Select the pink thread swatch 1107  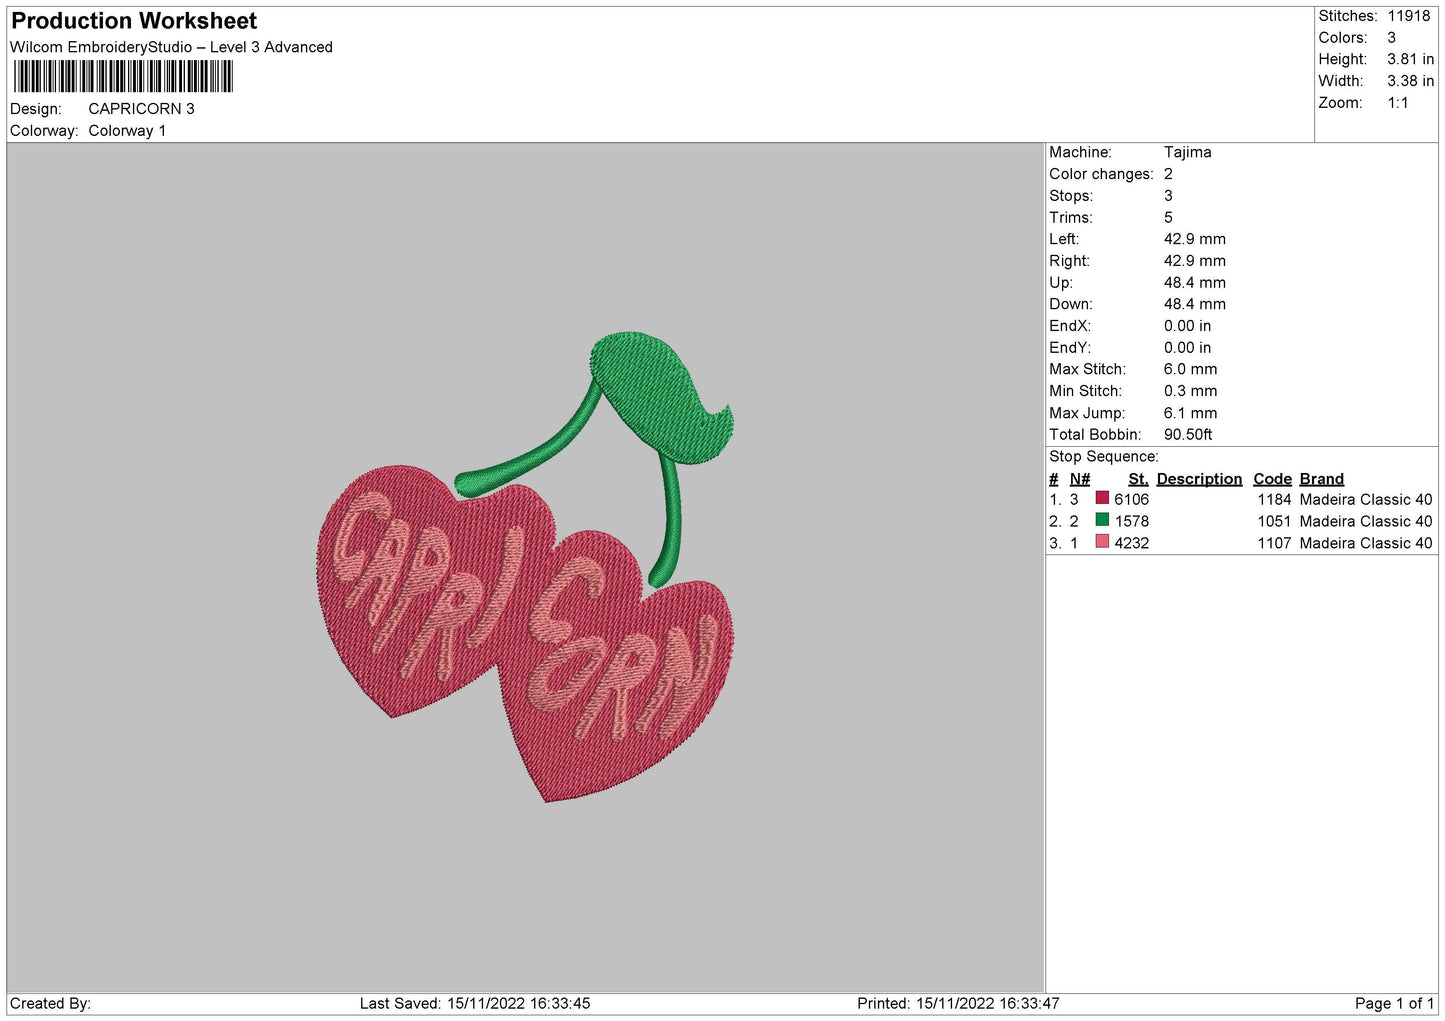point(1102,542)
